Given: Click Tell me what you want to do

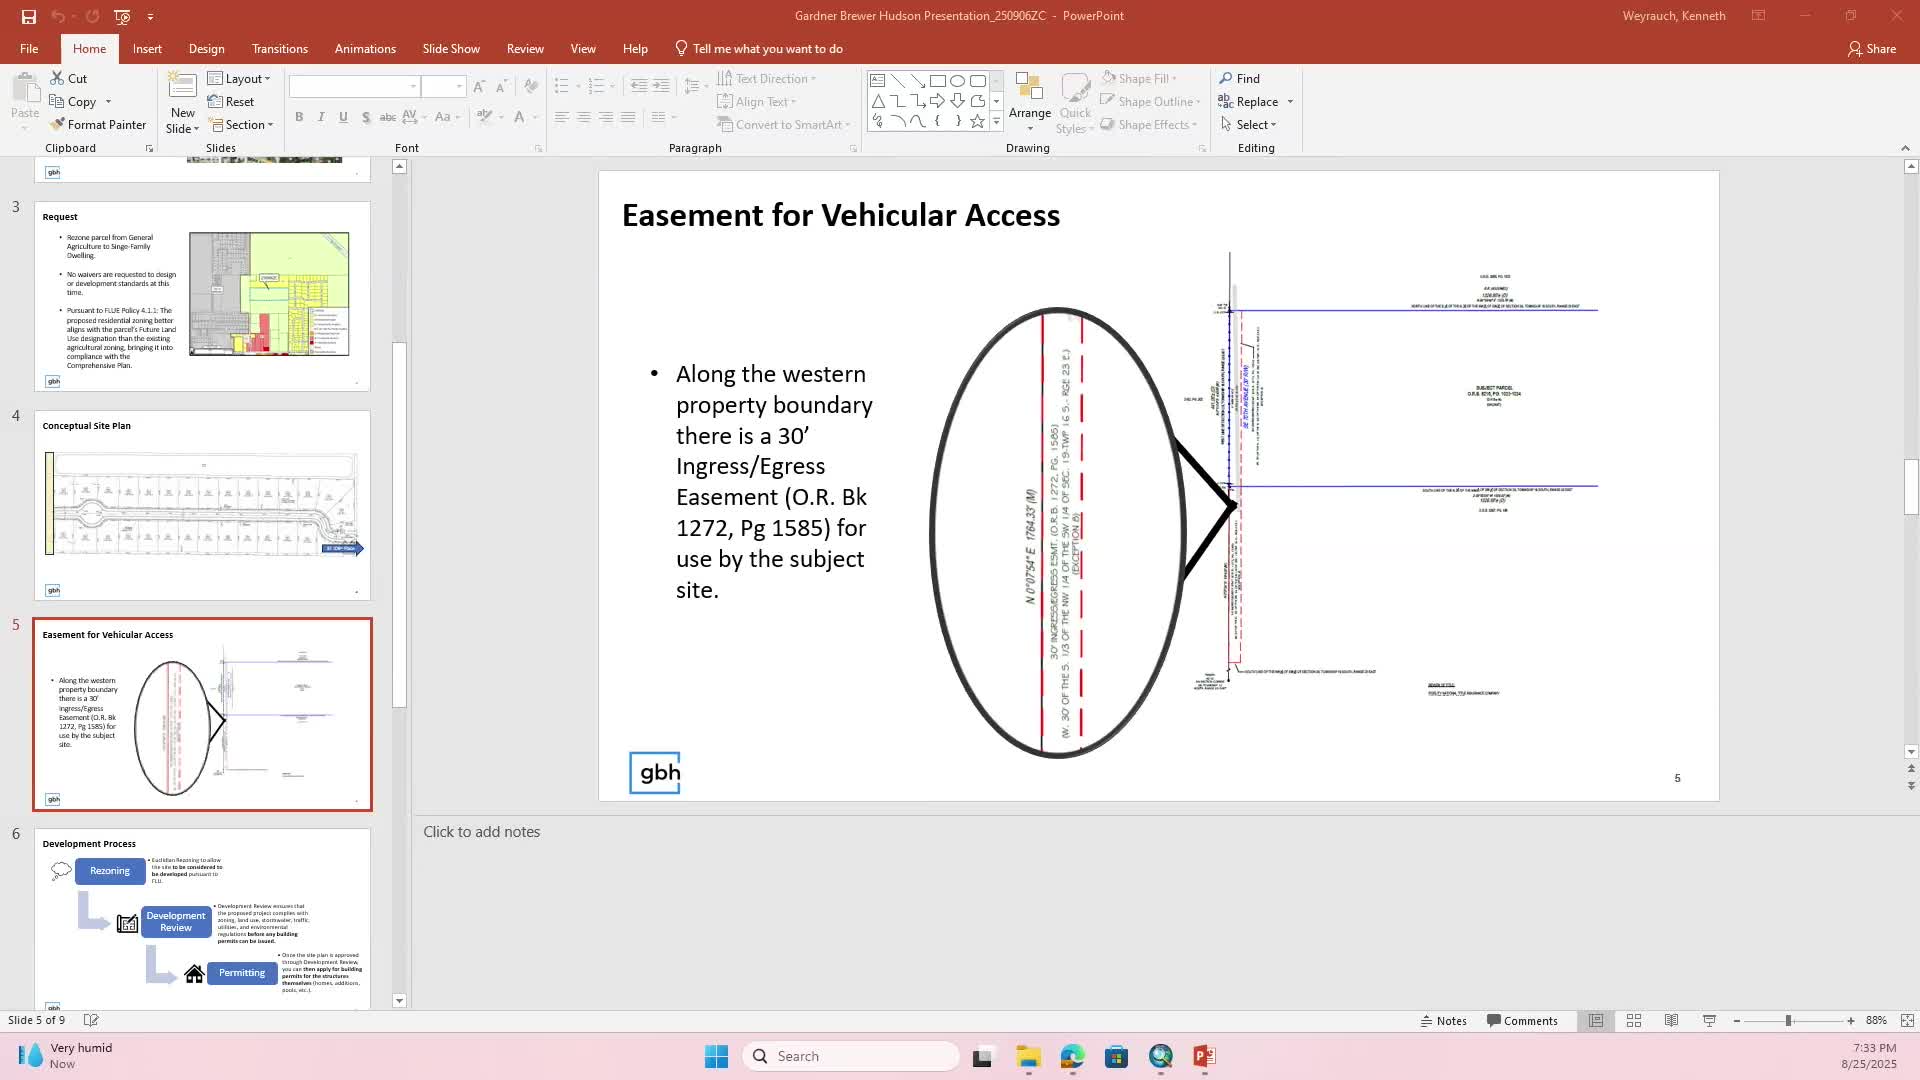Looking at the screenshot, I should (x=759, y=49).
